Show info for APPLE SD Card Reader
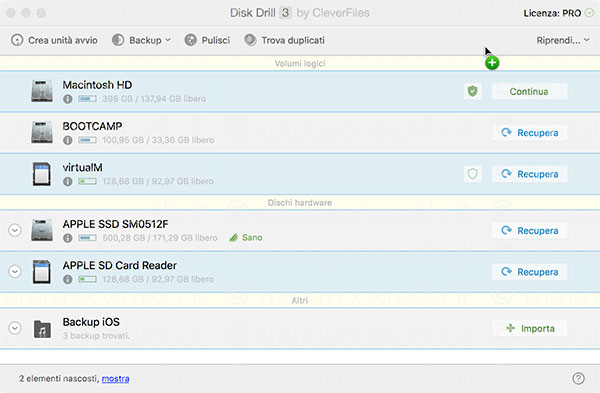This screenshot has width=600, height=393. (68, 280)
